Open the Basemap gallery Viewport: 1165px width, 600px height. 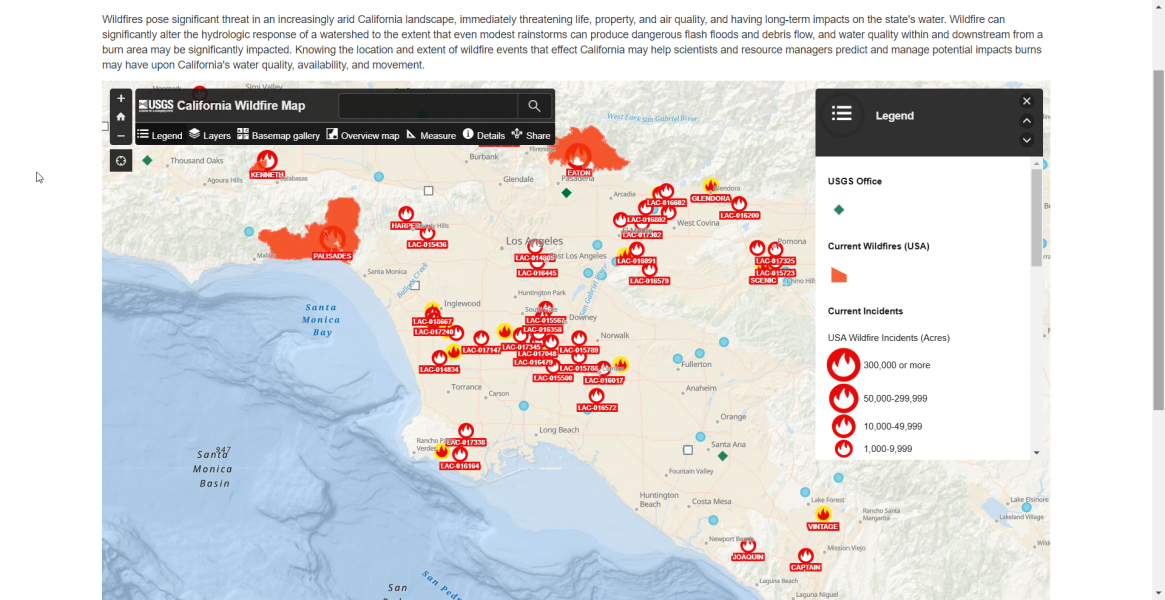tap(278, 135)
